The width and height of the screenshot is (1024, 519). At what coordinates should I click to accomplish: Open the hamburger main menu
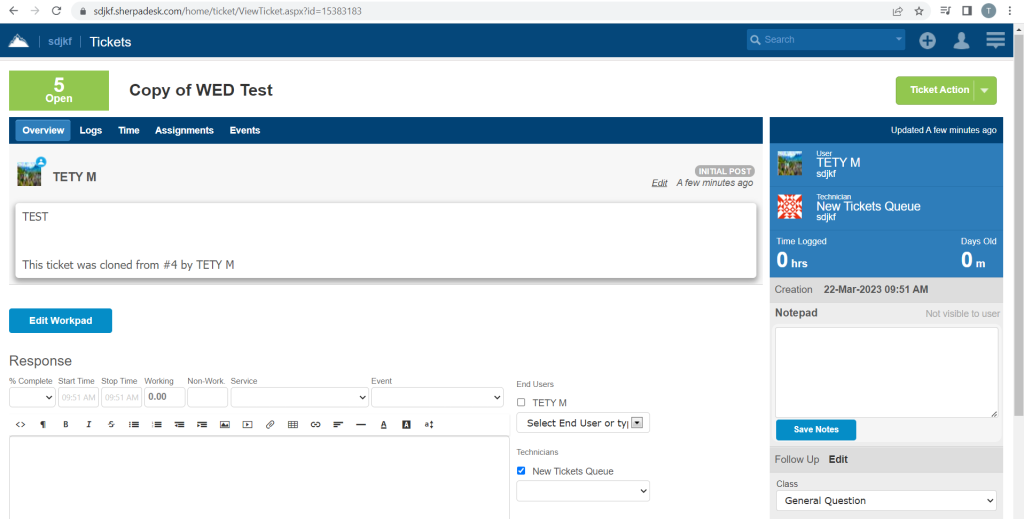[x=995, y=40]
